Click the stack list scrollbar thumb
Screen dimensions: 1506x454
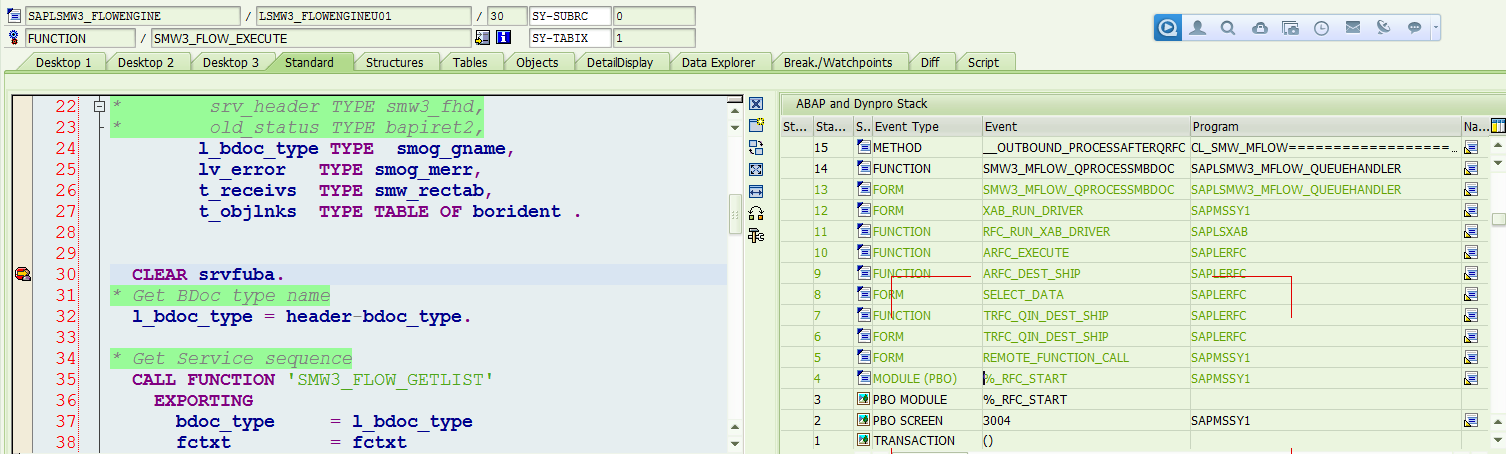1498,219
